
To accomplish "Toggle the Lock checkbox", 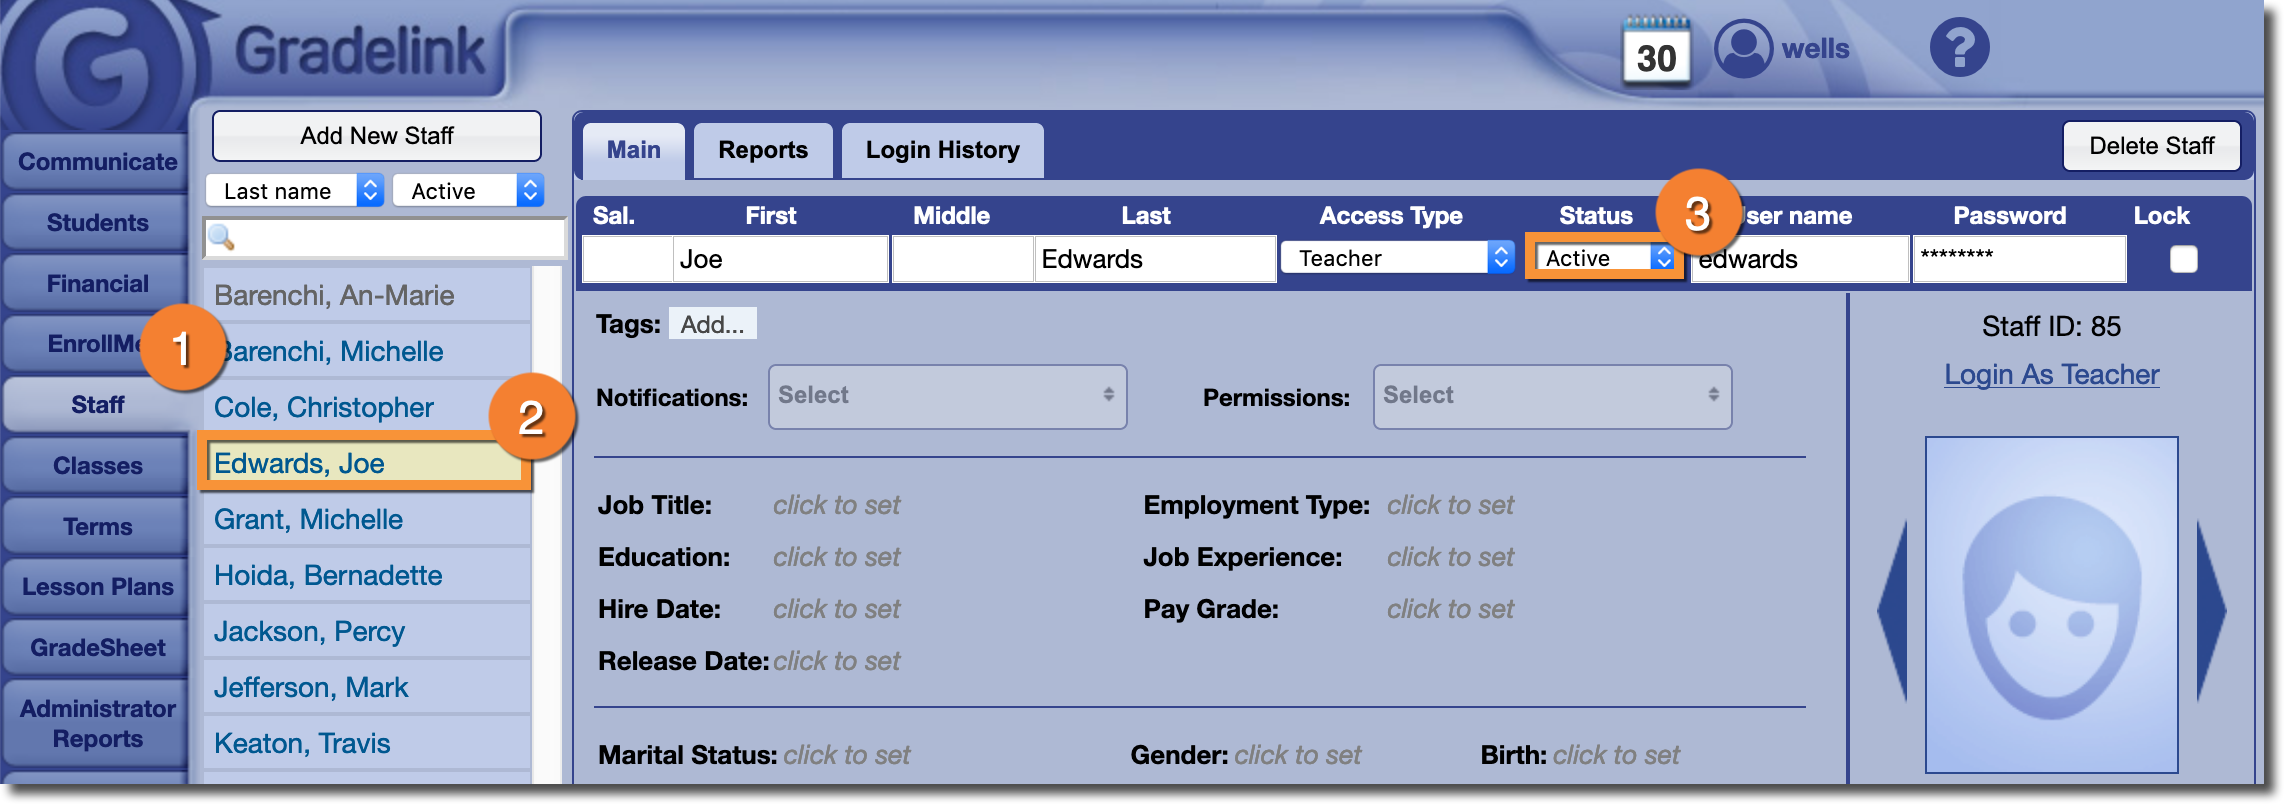I will coord(2183,259).
